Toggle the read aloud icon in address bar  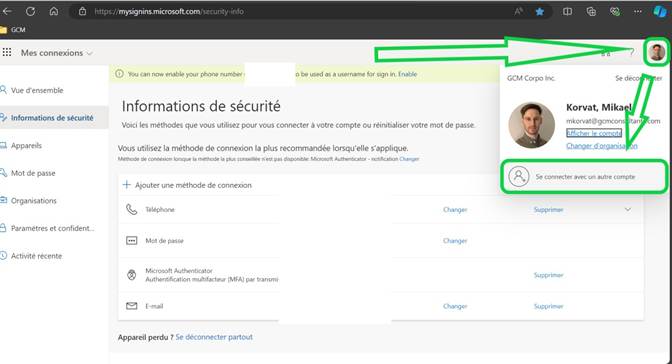point(519,12)
